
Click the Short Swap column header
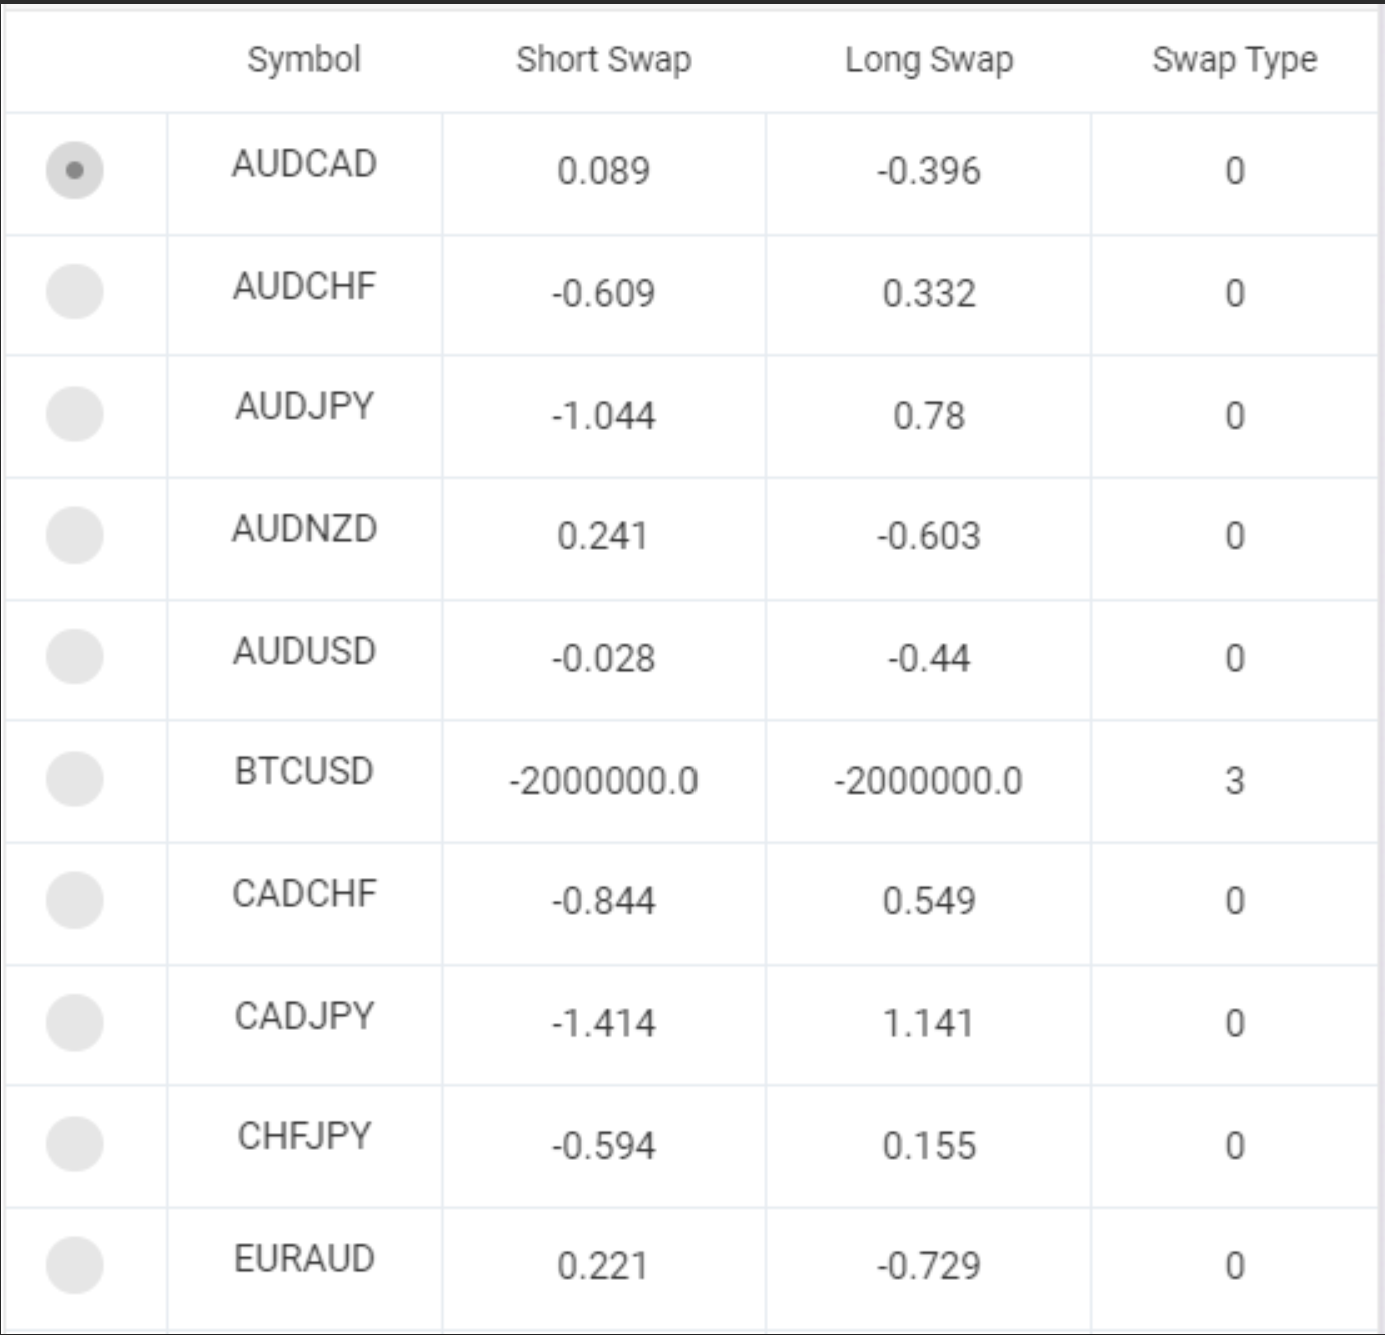pyautogui.click(x=603, y=60)
